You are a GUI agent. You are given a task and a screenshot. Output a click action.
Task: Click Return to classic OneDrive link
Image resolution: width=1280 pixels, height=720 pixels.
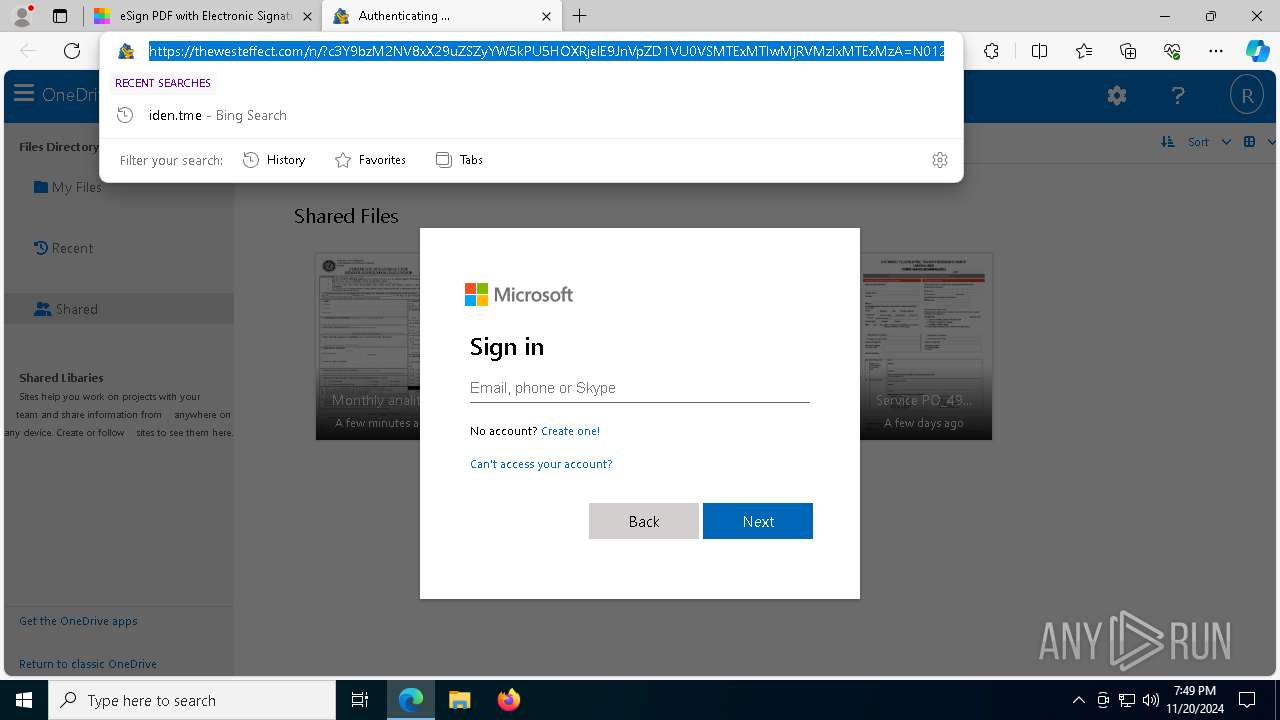pyautogui.click(x=88, y=664)
